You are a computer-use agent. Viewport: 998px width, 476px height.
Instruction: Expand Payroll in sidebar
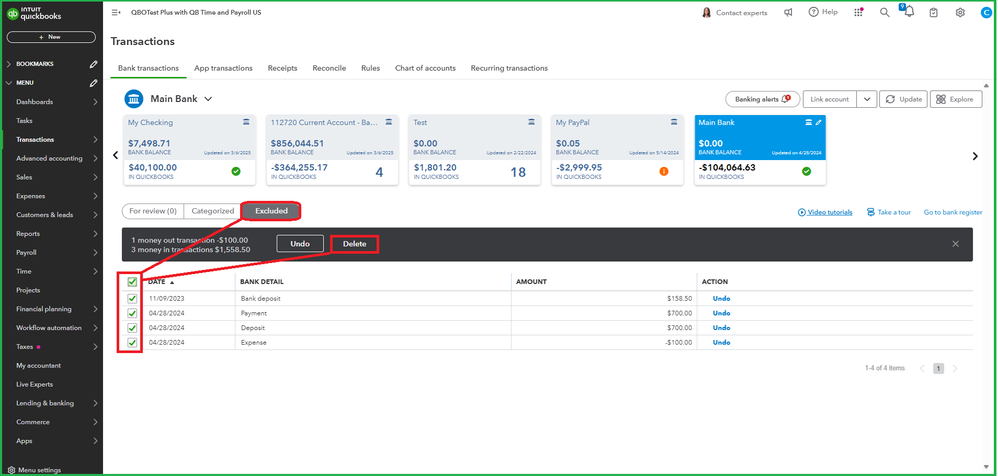tap(95, 253)
